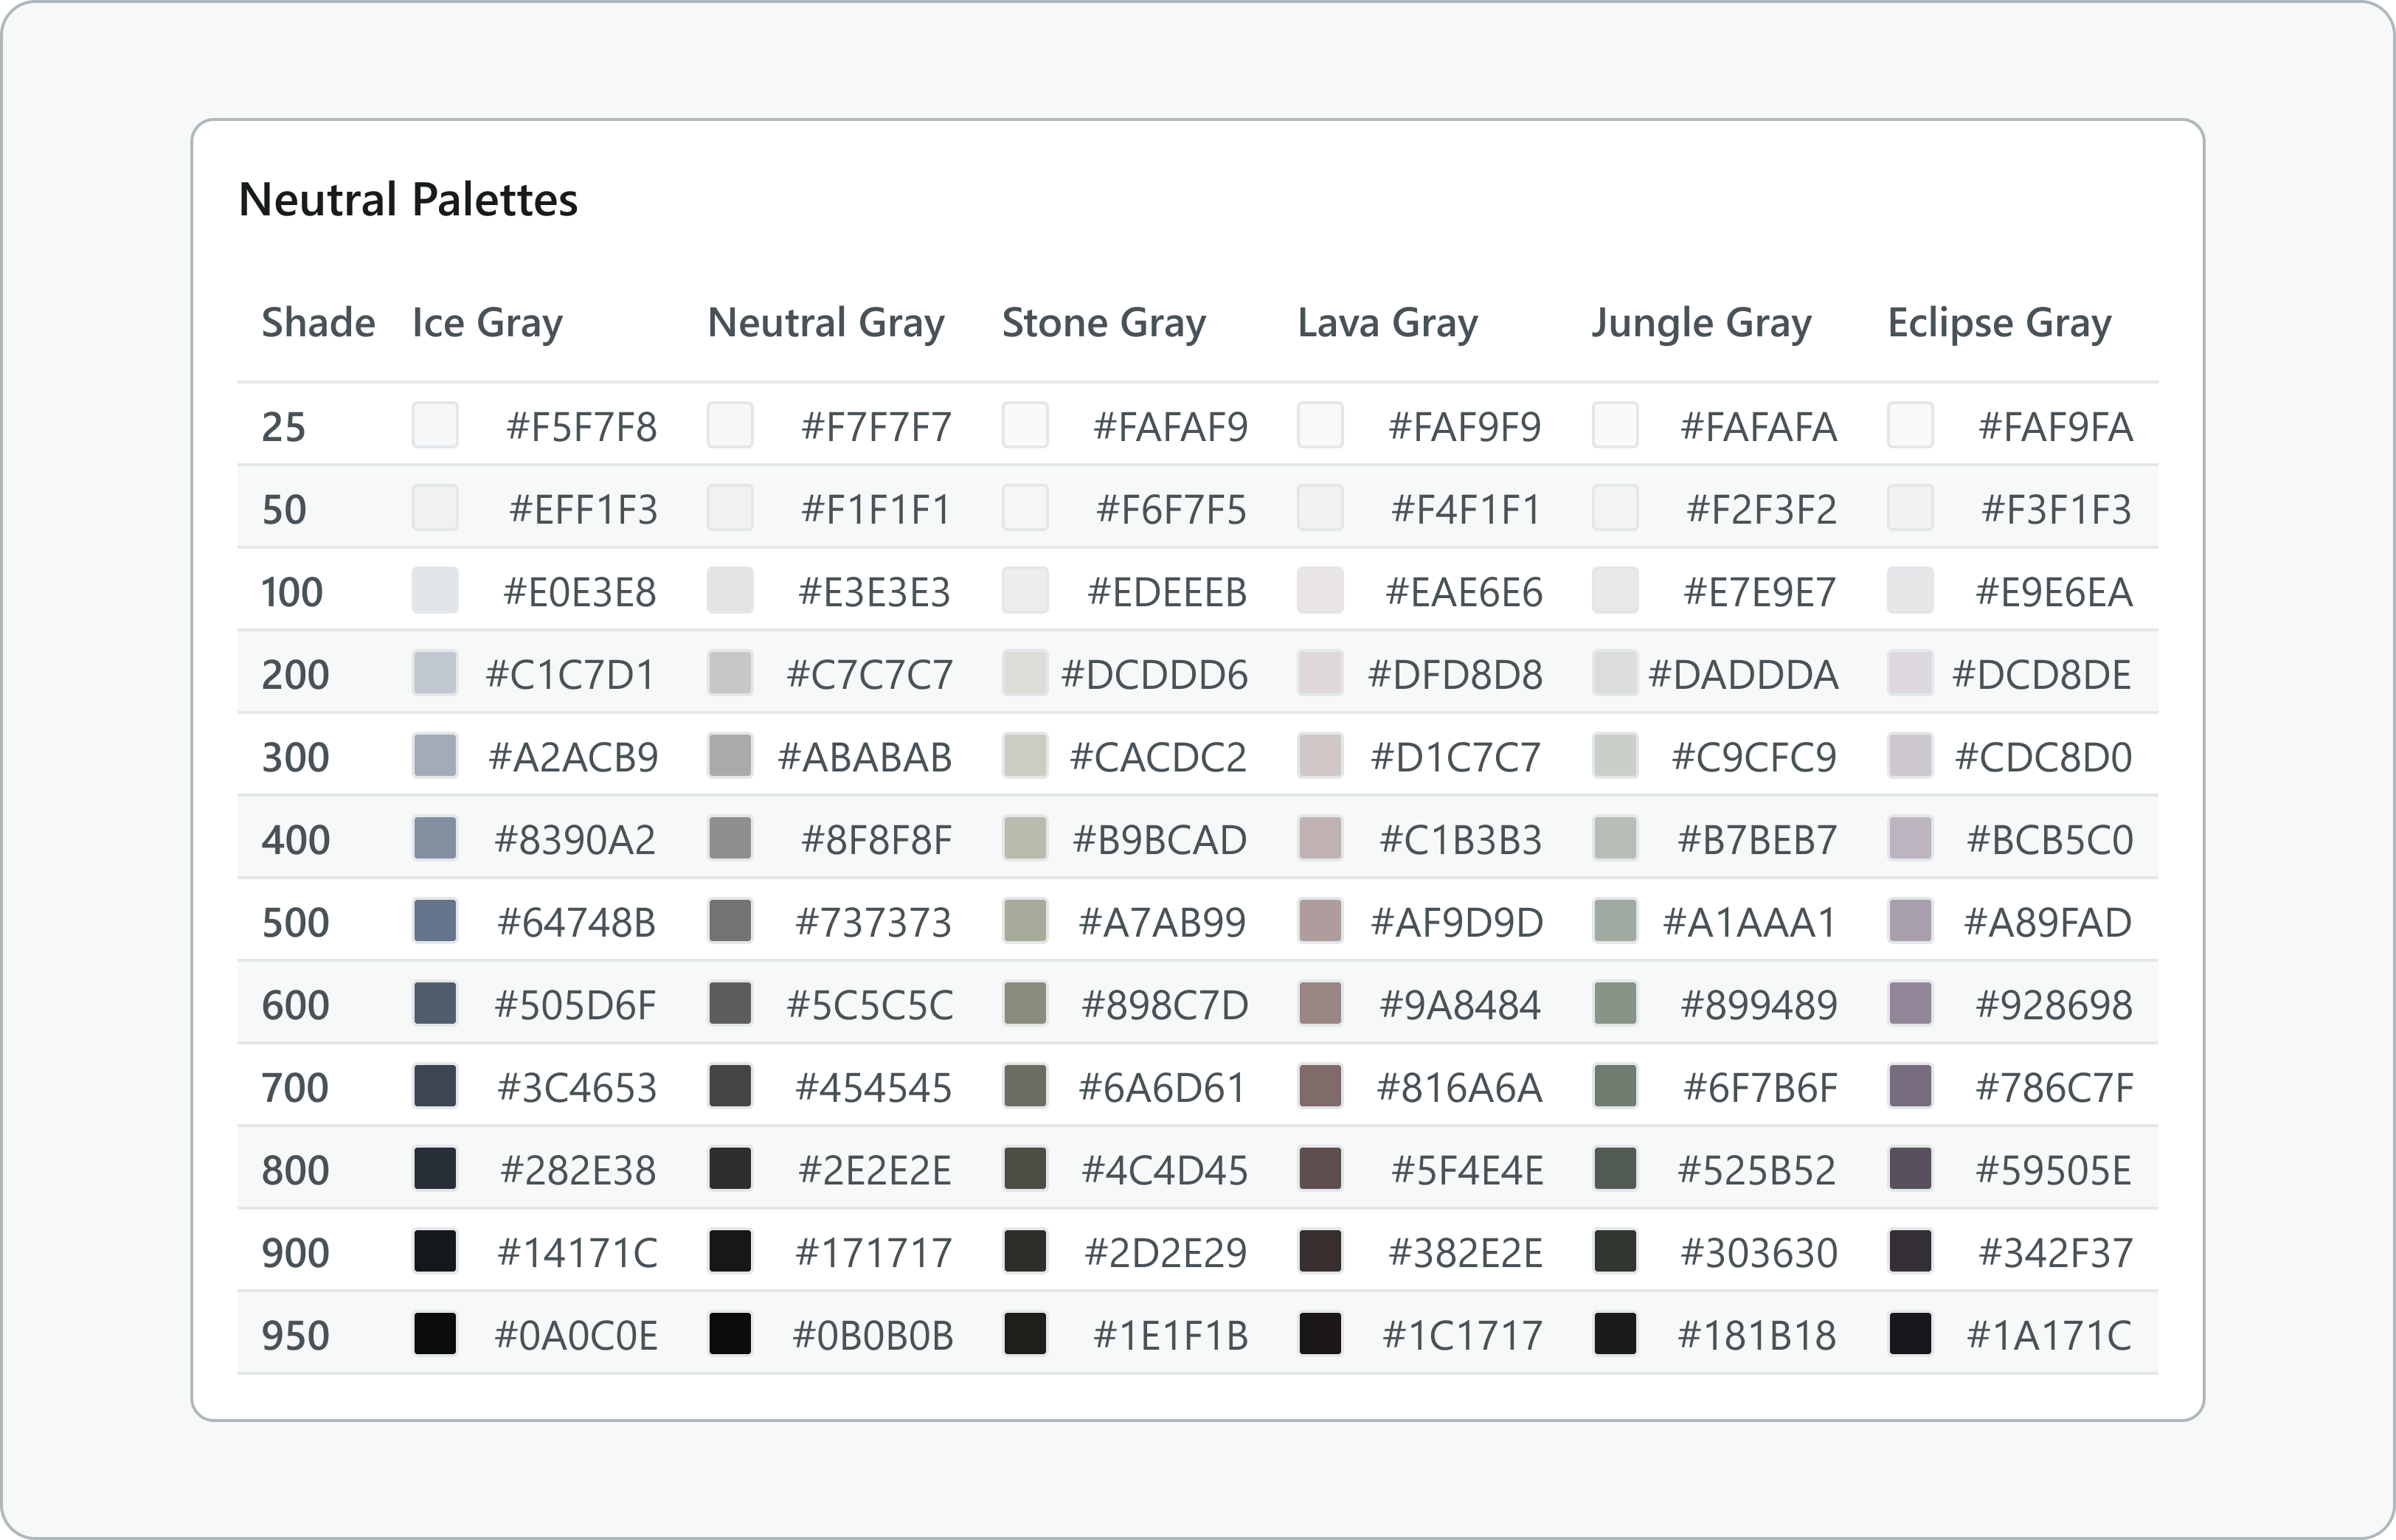
Task: Pick the Eclipse Gray 700 swatch #786C7F
Action: [x=1910, y=1086]
